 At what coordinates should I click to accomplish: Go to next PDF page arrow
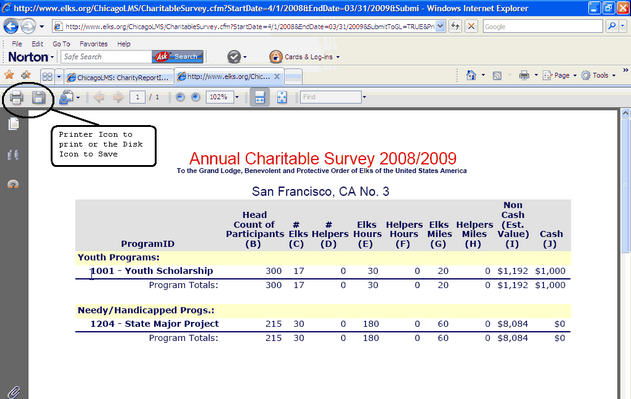(118, 97)
